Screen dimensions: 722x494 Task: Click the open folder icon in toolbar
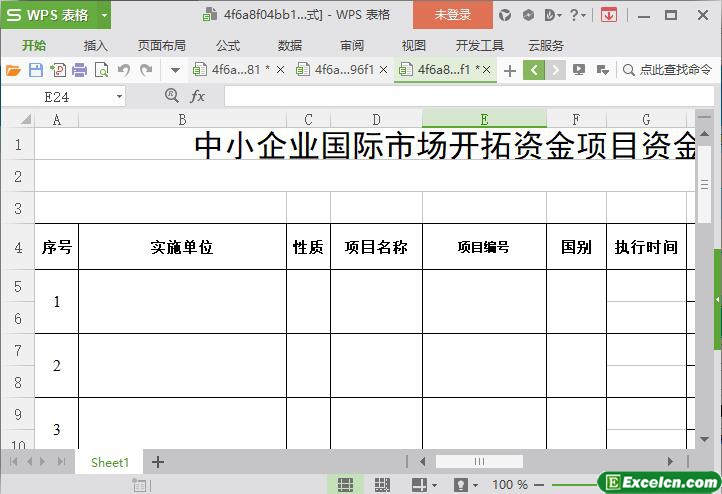(x=13, y=70)
